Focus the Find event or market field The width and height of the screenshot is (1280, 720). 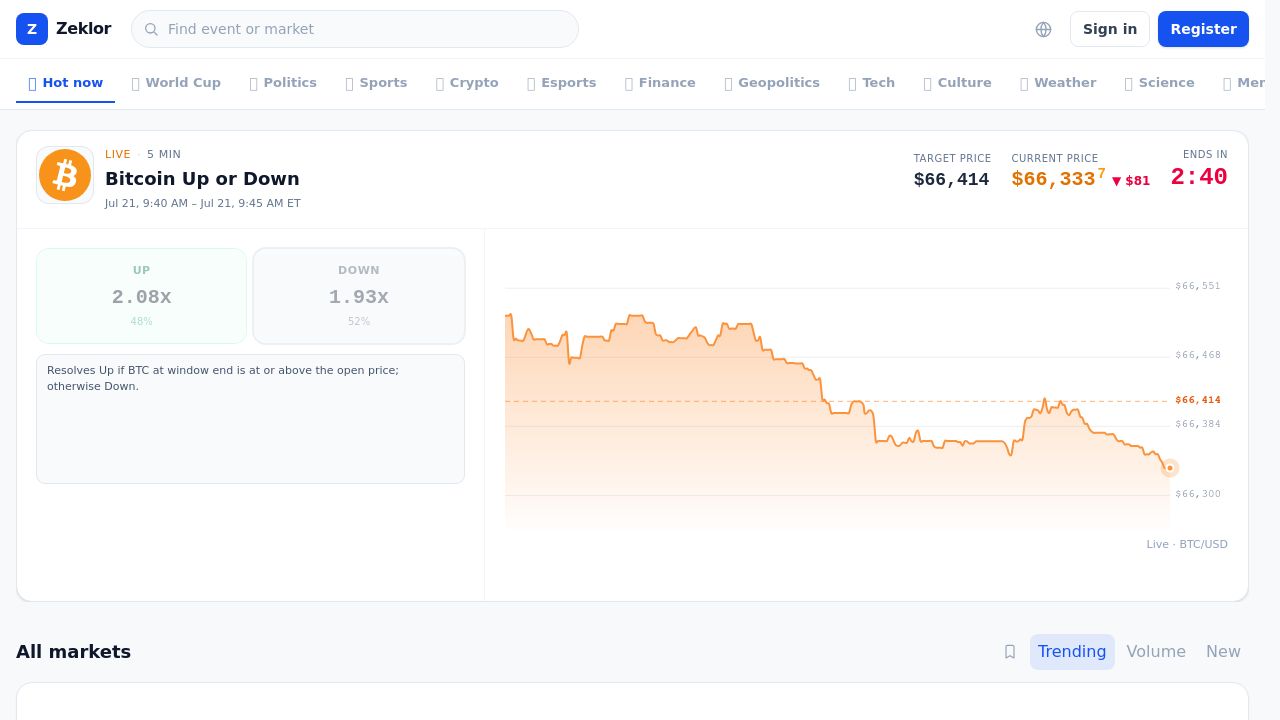coord(355,29)
